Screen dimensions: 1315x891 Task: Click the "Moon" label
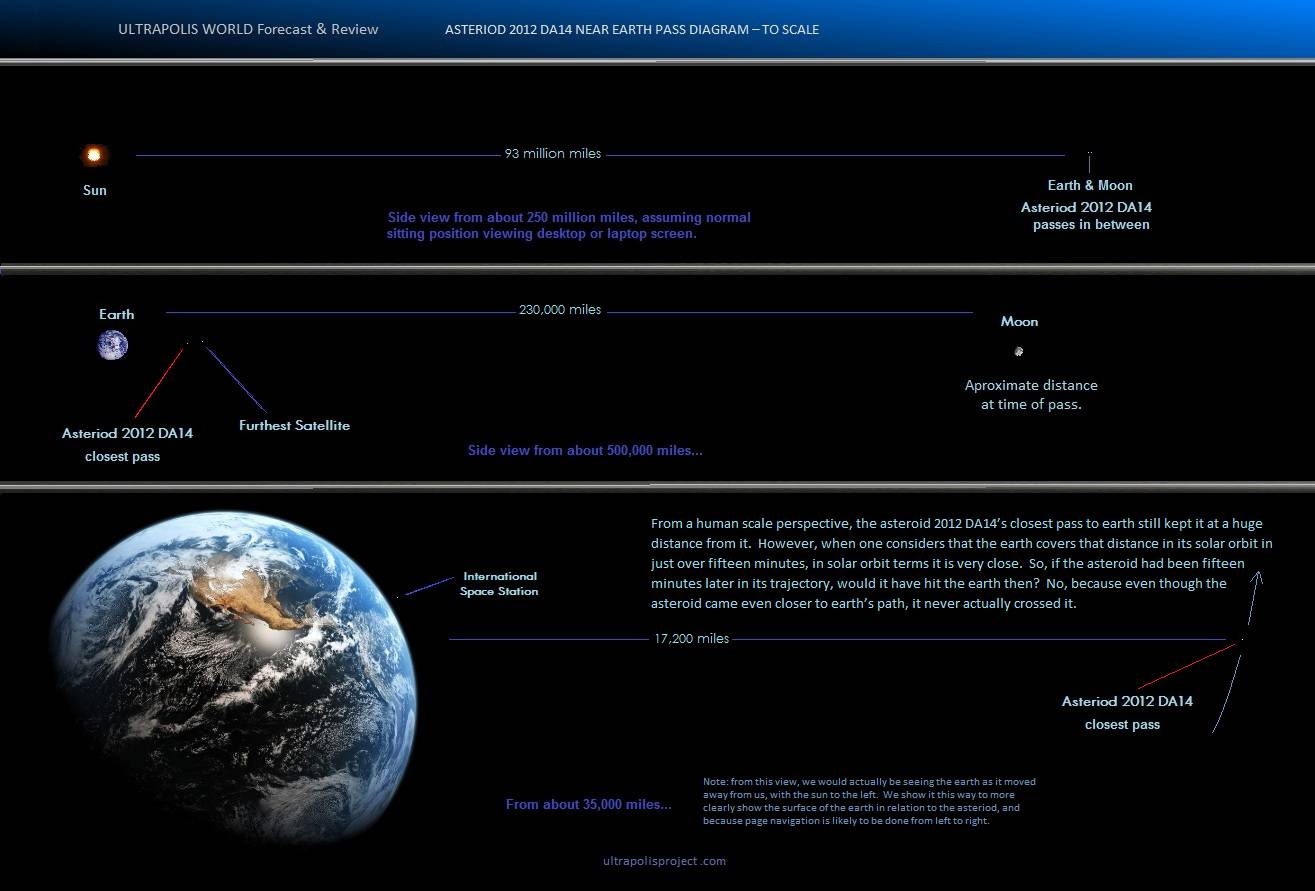(x=1019, y=321)
